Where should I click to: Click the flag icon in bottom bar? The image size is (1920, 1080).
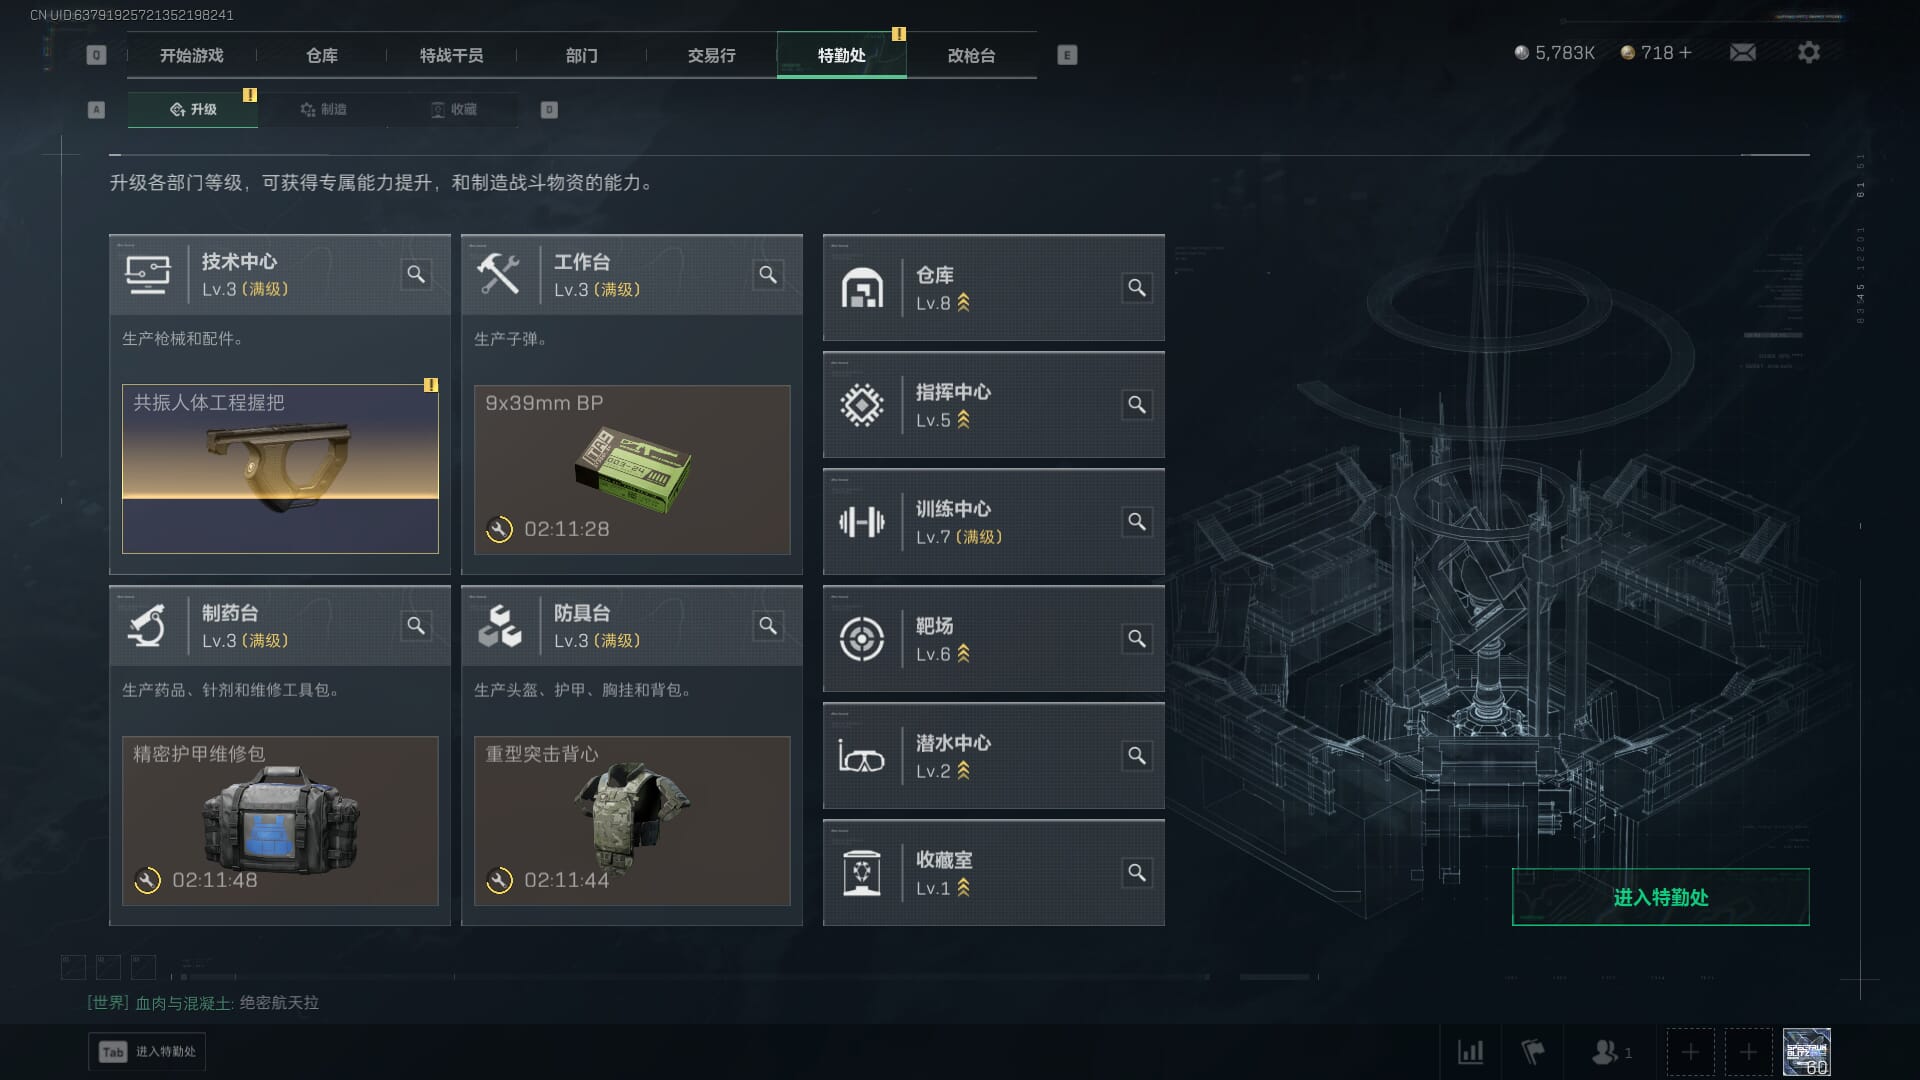coord(1532,1052)
